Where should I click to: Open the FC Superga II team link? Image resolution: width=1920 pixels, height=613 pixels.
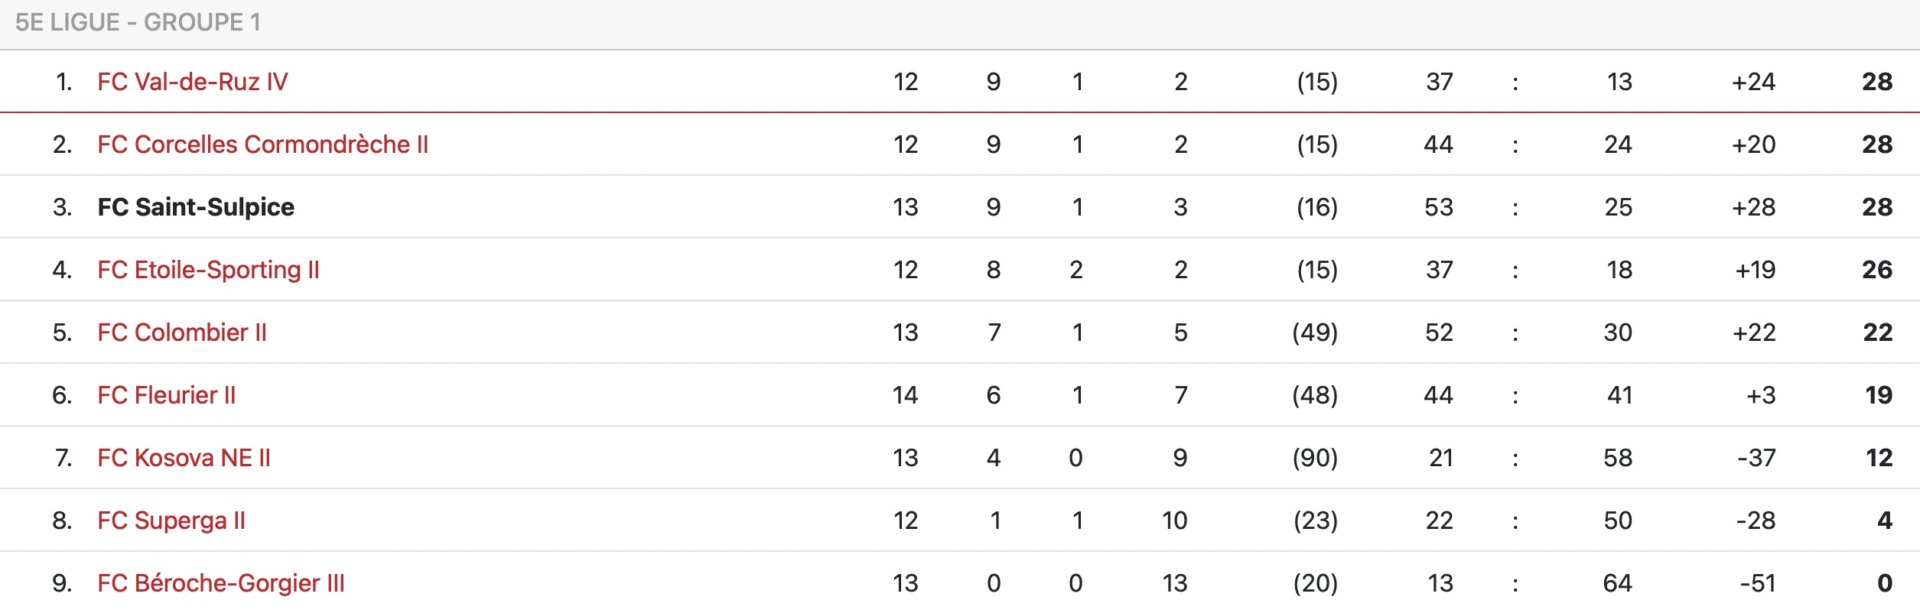[171, 521]
